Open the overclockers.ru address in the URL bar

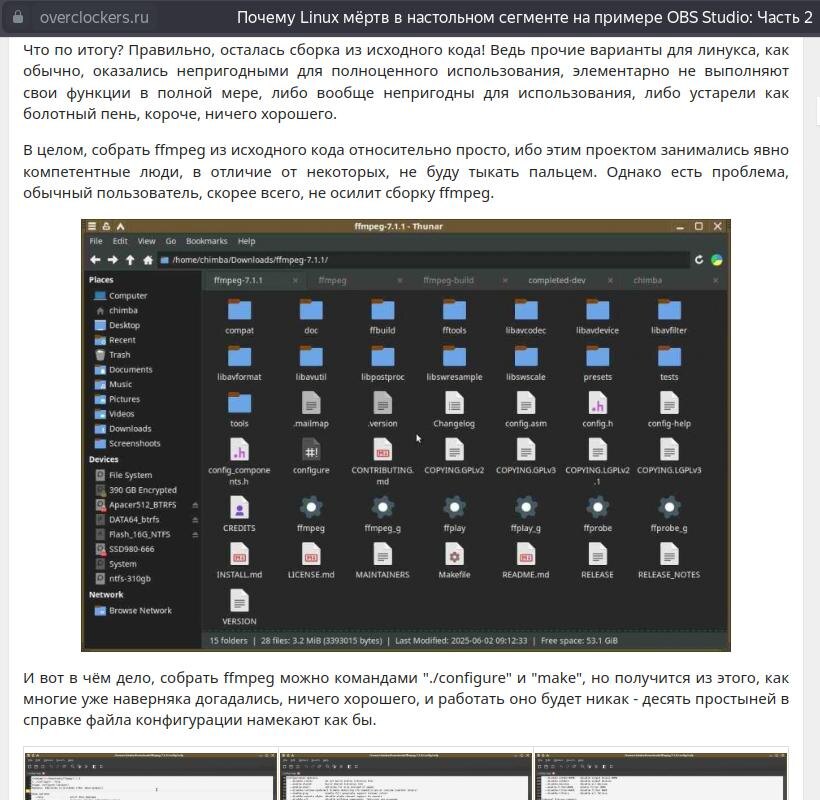(94, 17)
